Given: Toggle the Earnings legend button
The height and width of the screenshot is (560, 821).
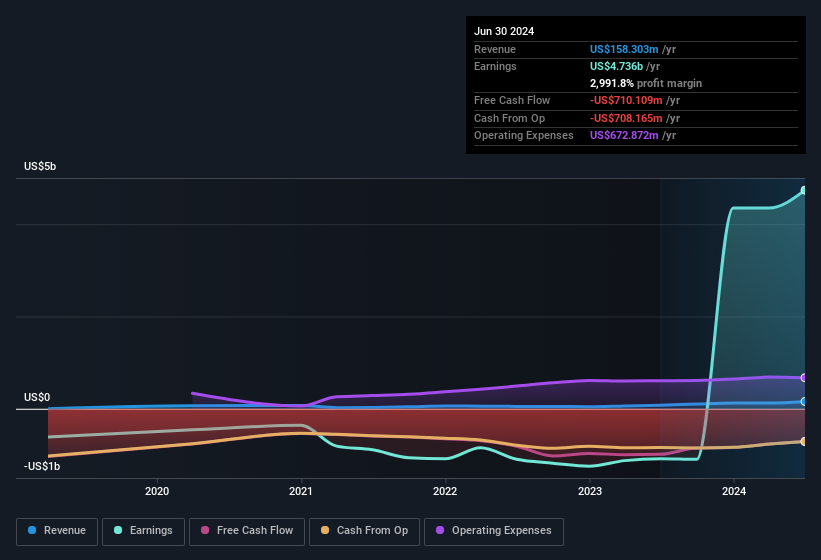Looking at the screenshot, I should [143, 532].
